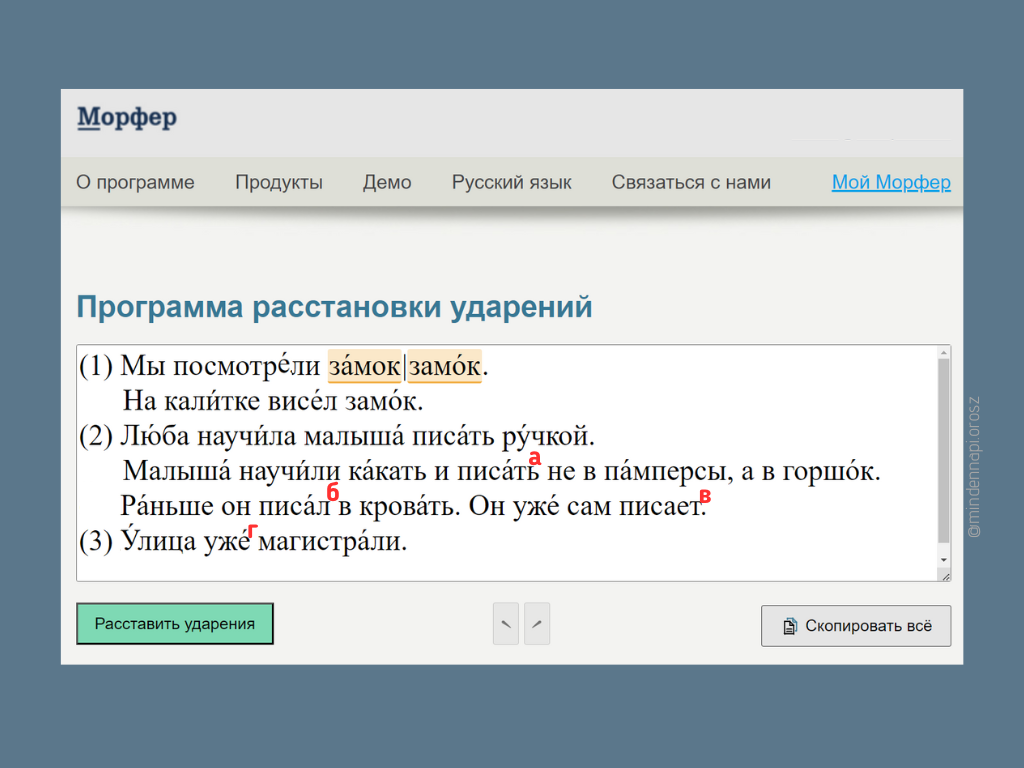Click the document copy icon in Скопировать всё
Screen dimensions: 1024x768
(790, 626)
